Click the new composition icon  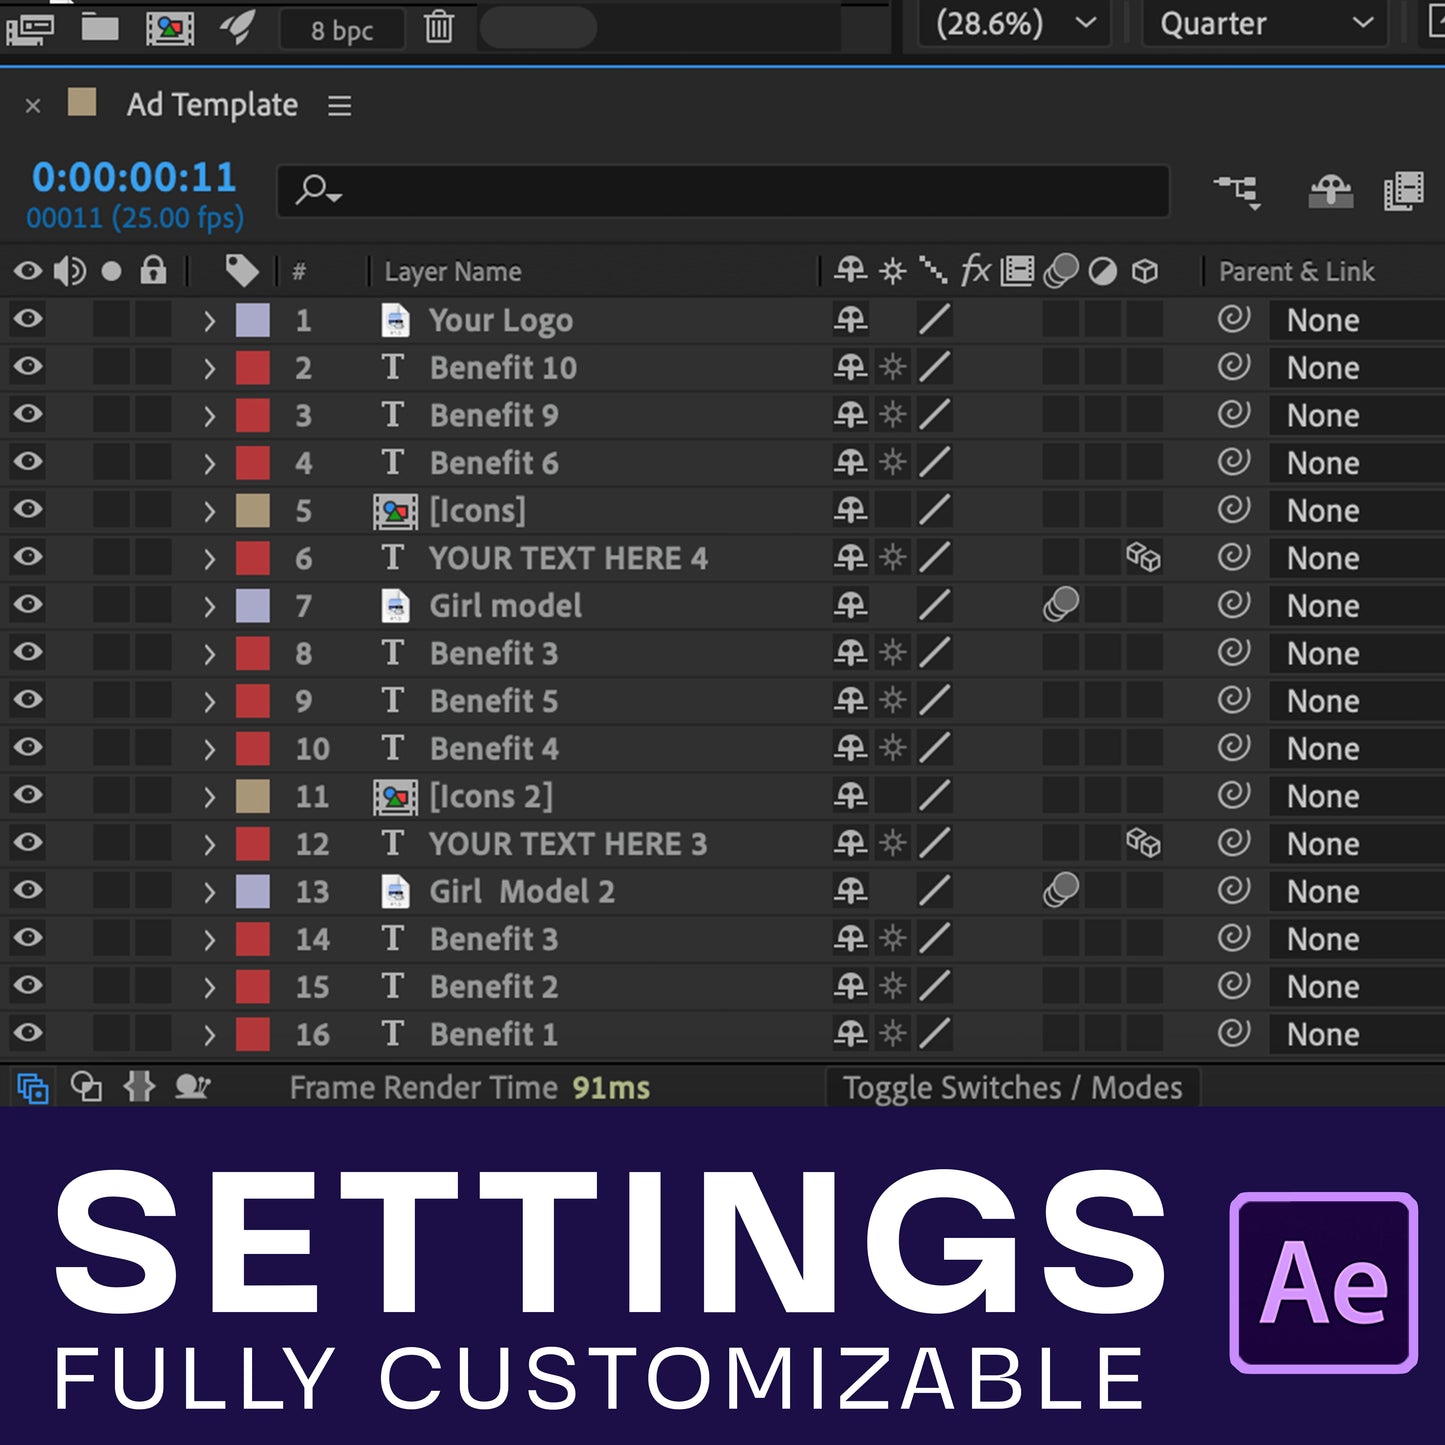(x=170, y=28)
